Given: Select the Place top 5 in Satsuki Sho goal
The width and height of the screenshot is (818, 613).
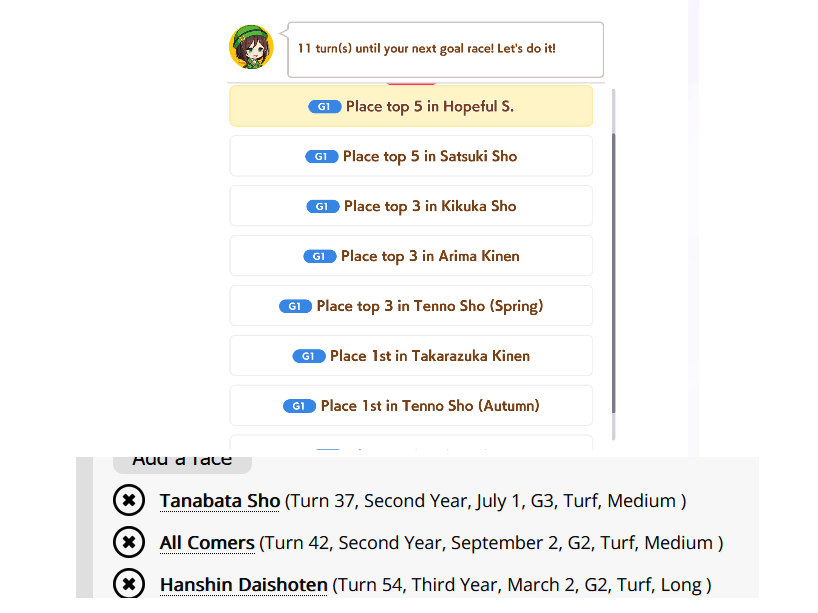Looking at the screenshot, I should [411, 156].
